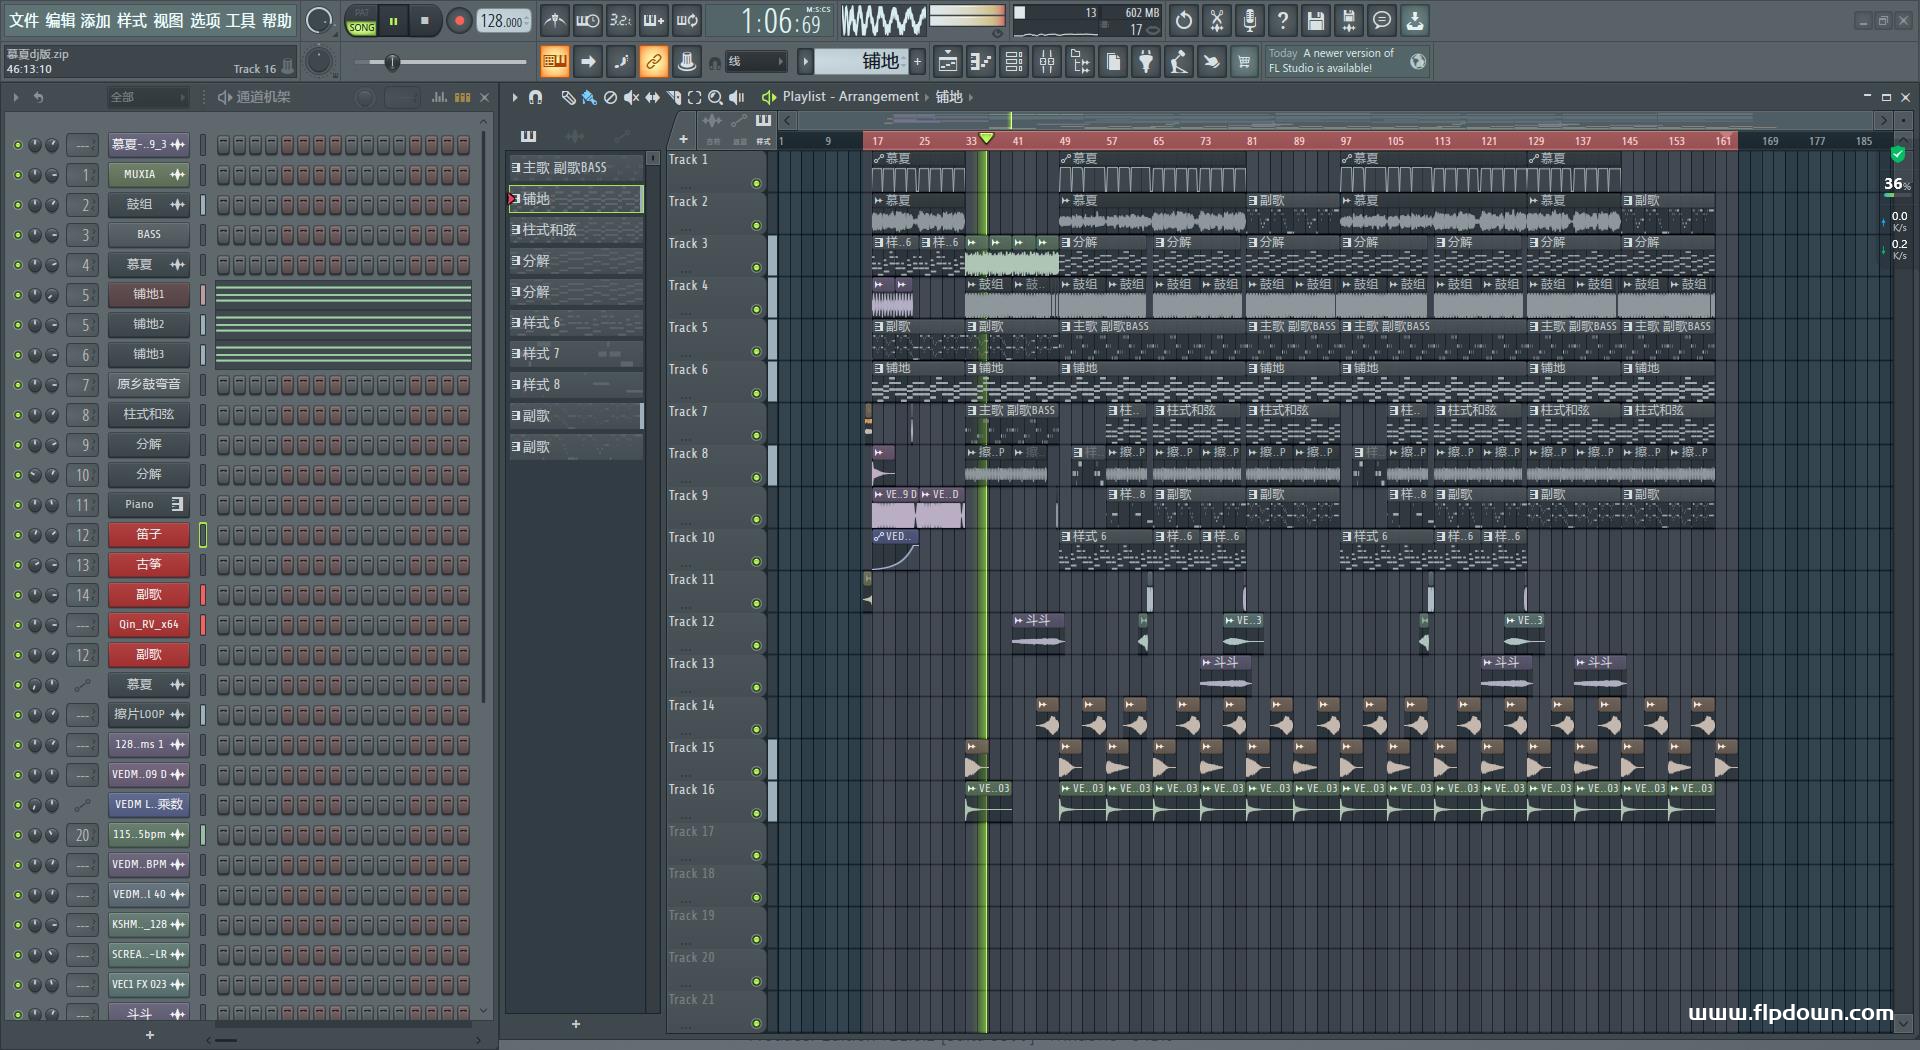Select the 笛子 channel button
Screen dimensions: 1920x1050
coord(149,535)
